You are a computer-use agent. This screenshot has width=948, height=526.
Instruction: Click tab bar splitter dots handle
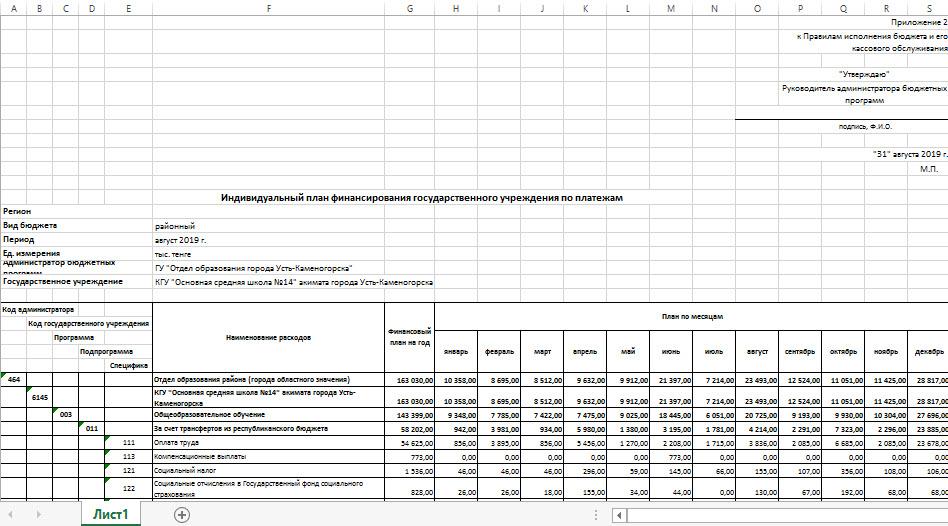(x=596, y=515)
